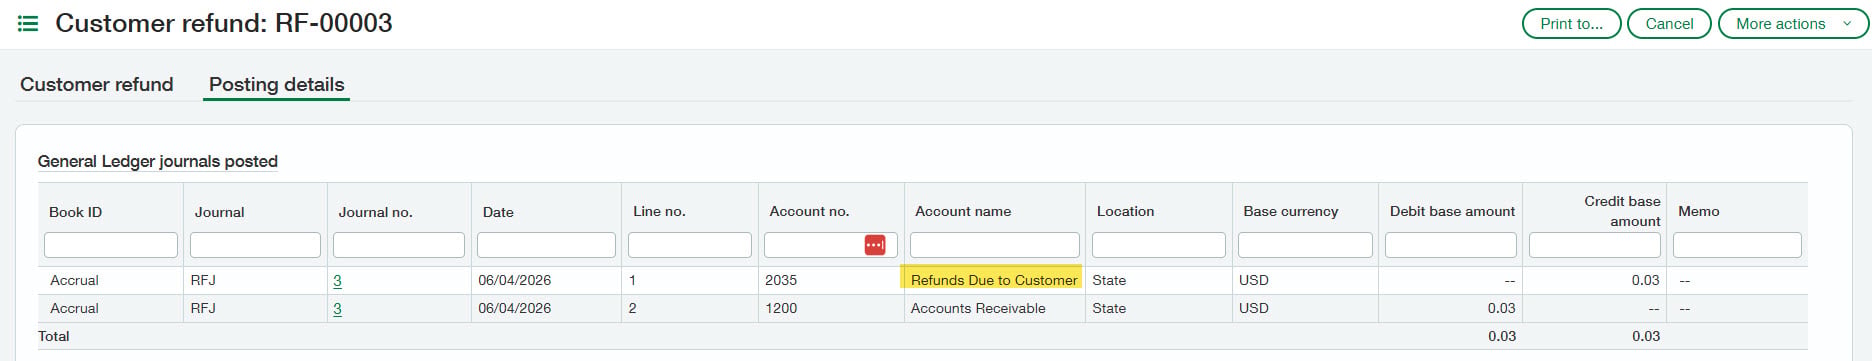Open journal no. 3 link in line 2 row
The image size is (1872, 361).
point(337,309)
